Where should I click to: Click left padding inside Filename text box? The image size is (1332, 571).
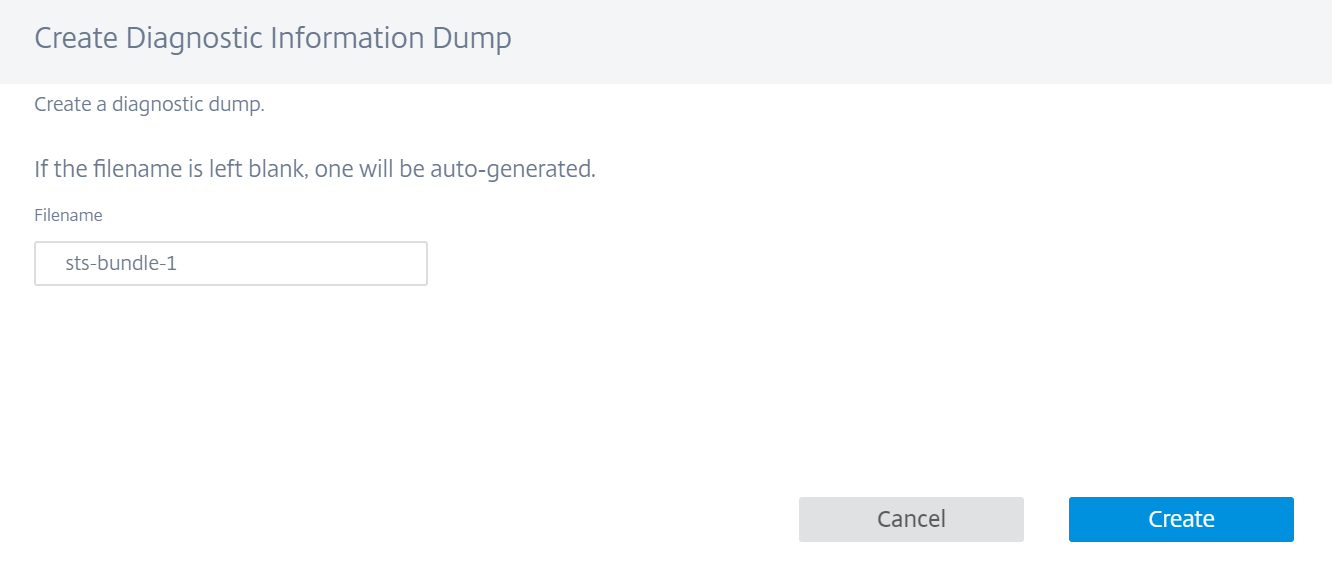point(49,264)
